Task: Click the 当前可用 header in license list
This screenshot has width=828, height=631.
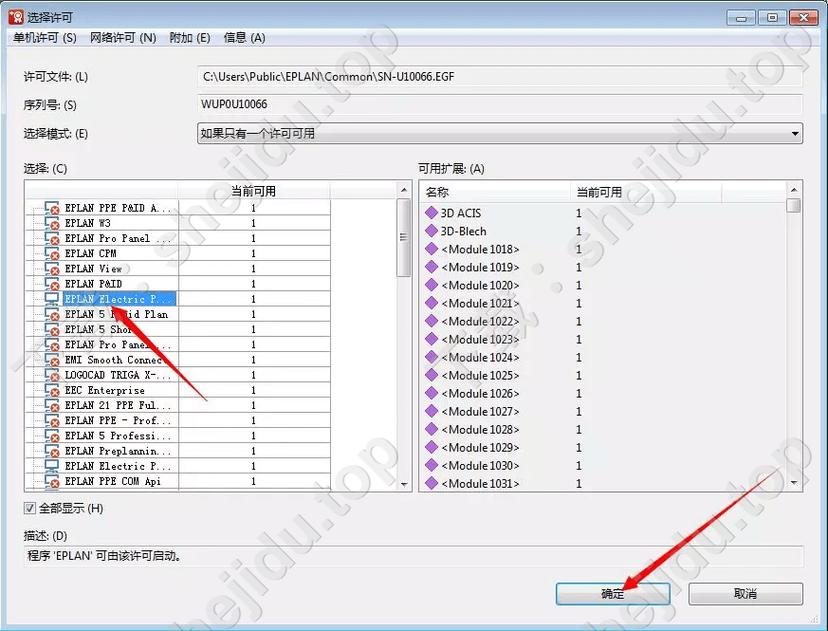Action: click(253, 191)
